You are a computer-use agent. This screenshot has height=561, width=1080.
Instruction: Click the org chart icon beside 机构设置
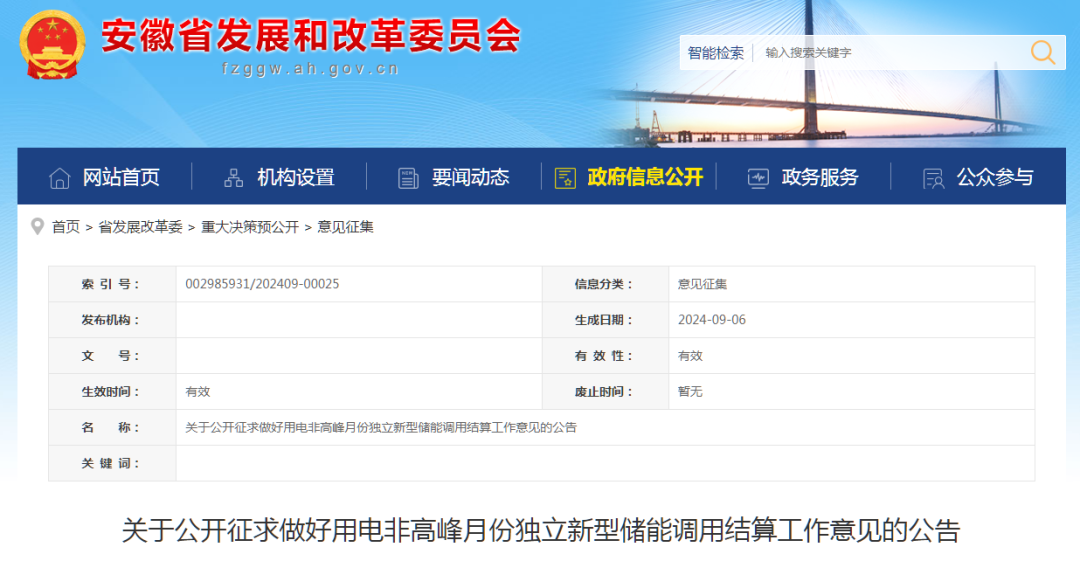pos(234,178)
